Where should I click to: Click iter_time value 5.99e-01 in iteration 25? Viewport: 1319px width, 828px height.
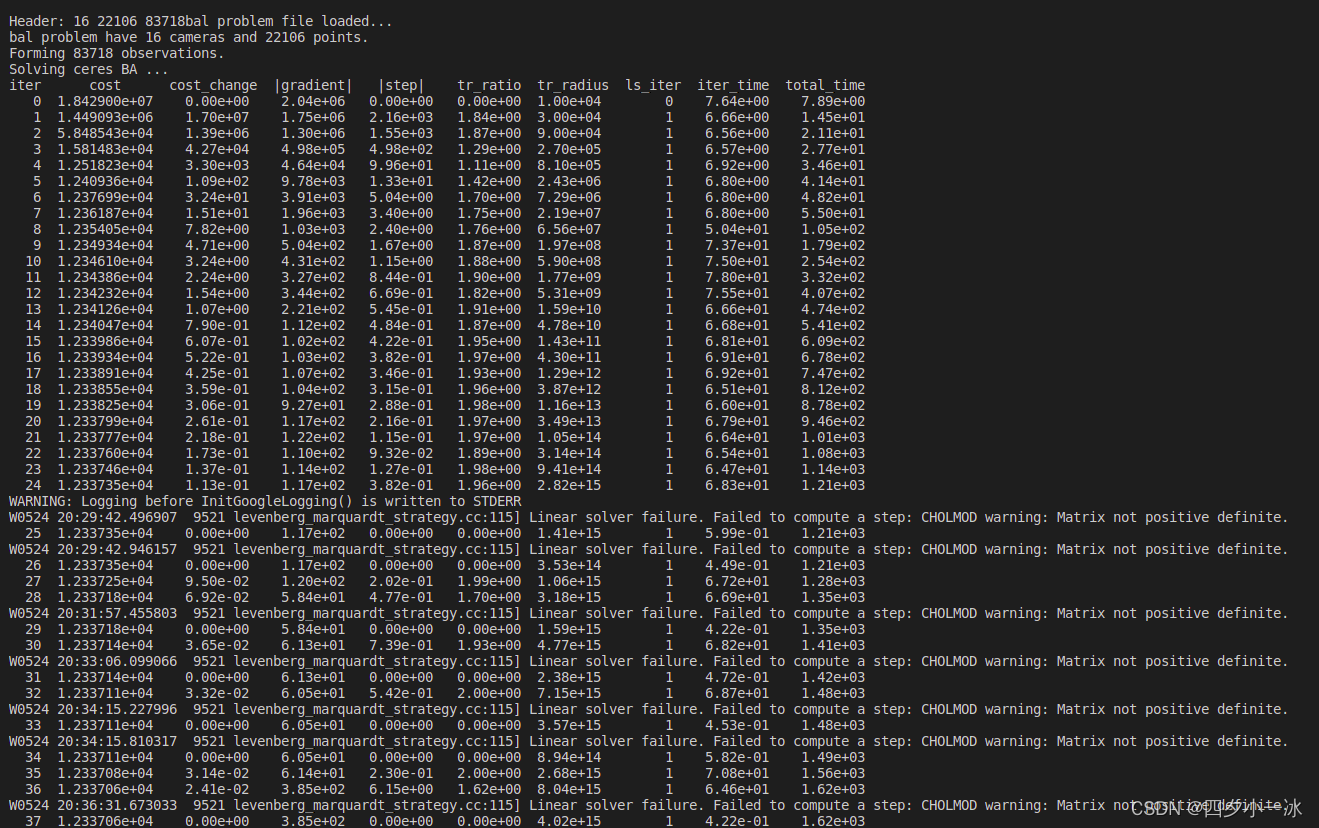737,533
